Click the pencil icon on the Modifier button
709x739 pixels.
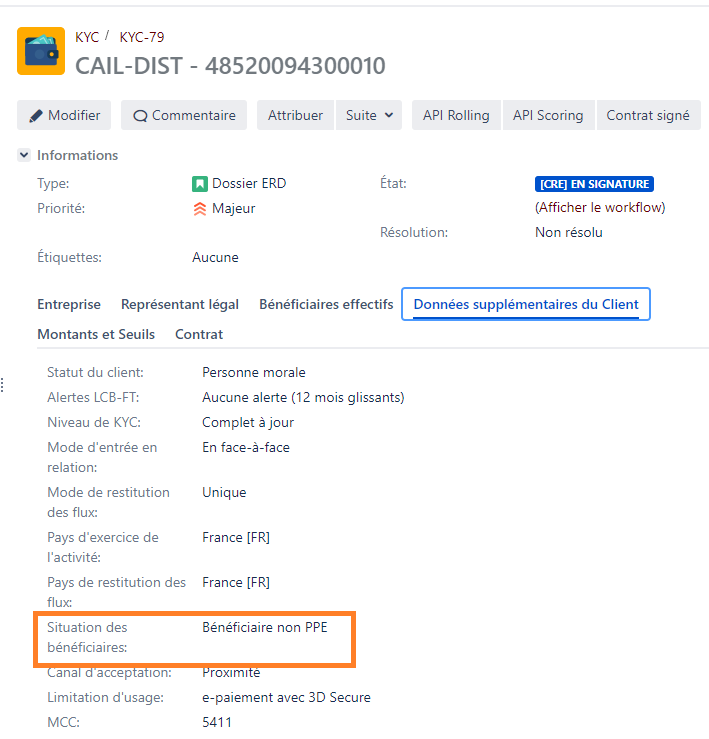36,116
